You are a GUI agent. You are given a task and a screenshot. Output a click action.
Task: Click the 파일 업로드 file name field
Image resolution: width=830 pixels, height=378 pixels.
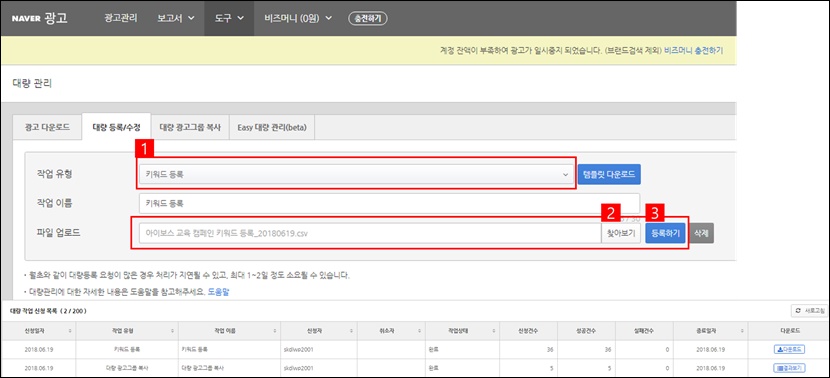[x=370, y=233]
